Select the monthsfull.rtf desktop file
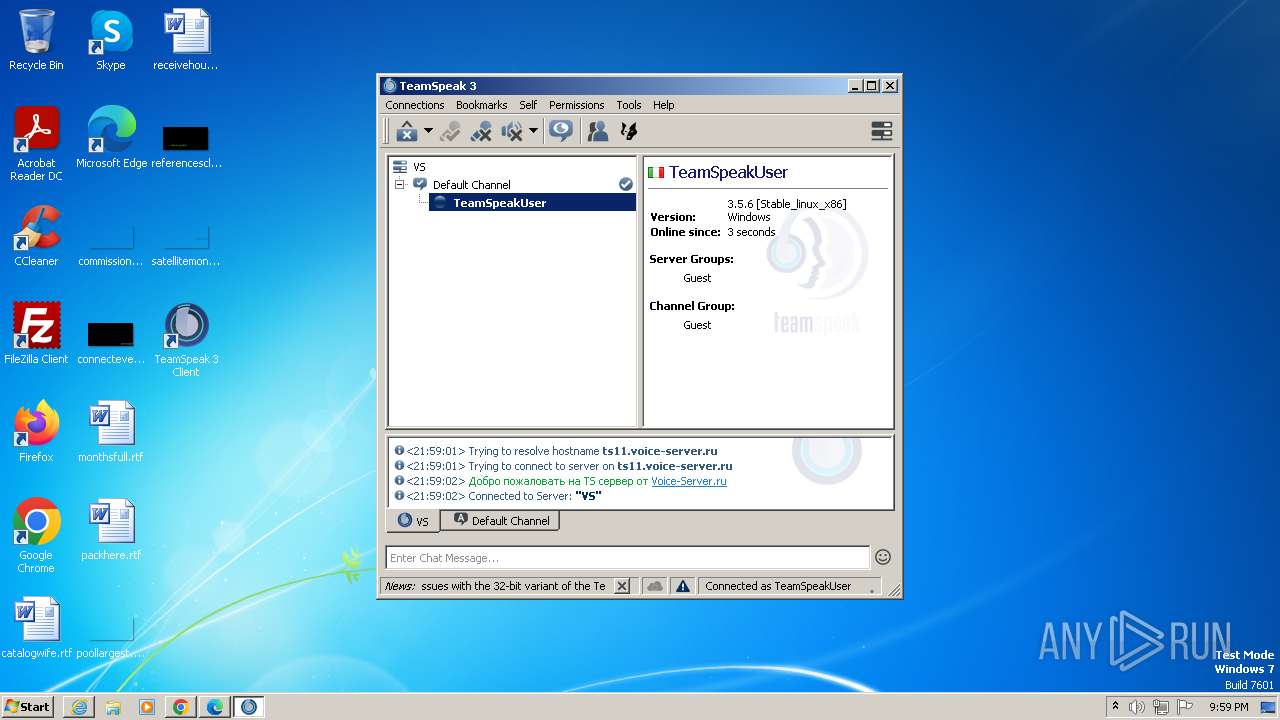 click(x=111, y=432)
